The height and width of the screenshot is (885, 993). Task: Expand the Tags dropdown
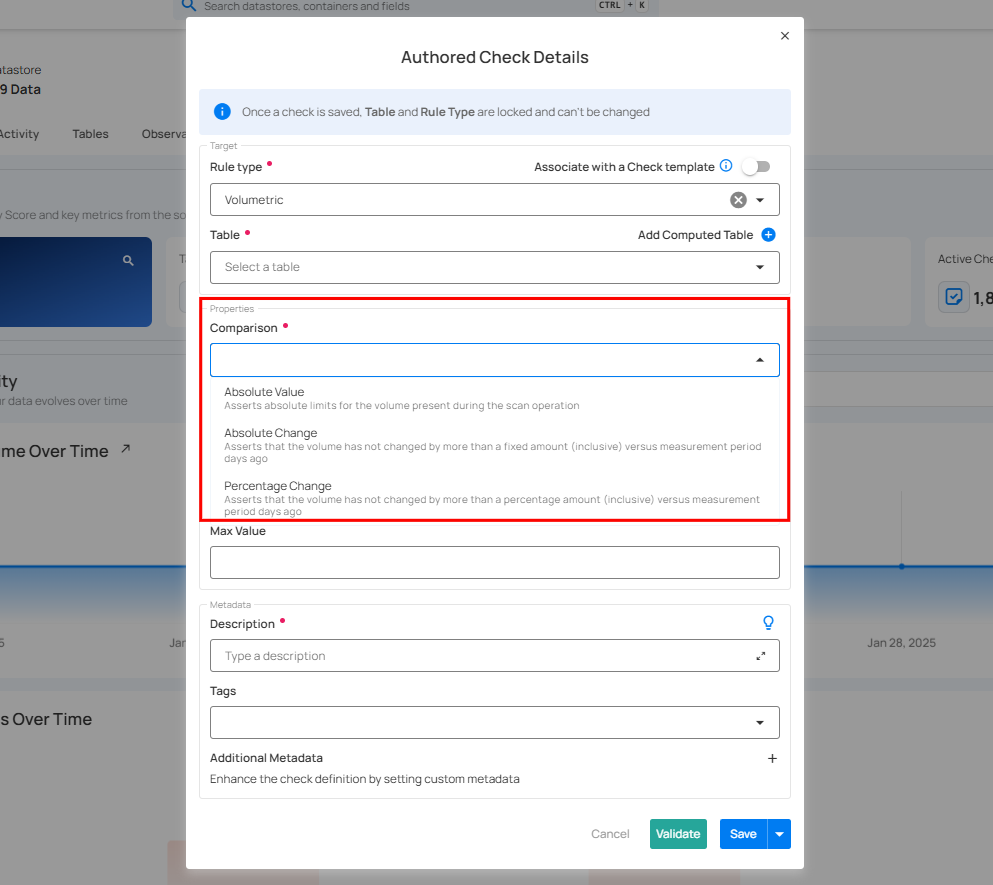760,723
